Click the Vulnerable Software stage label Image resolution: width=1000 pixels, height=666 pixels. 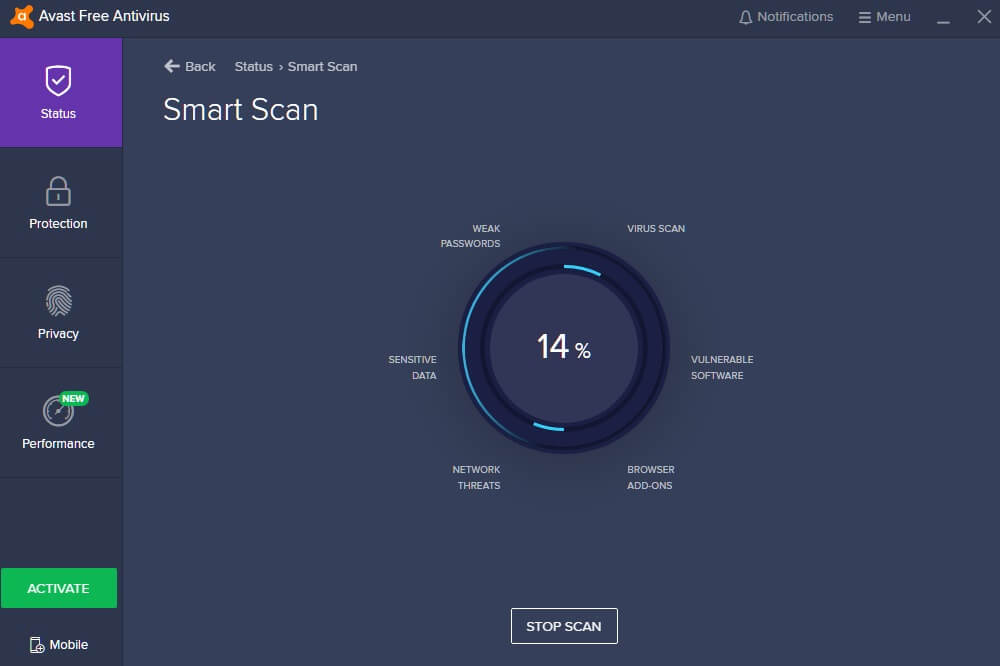pos(721,367)
